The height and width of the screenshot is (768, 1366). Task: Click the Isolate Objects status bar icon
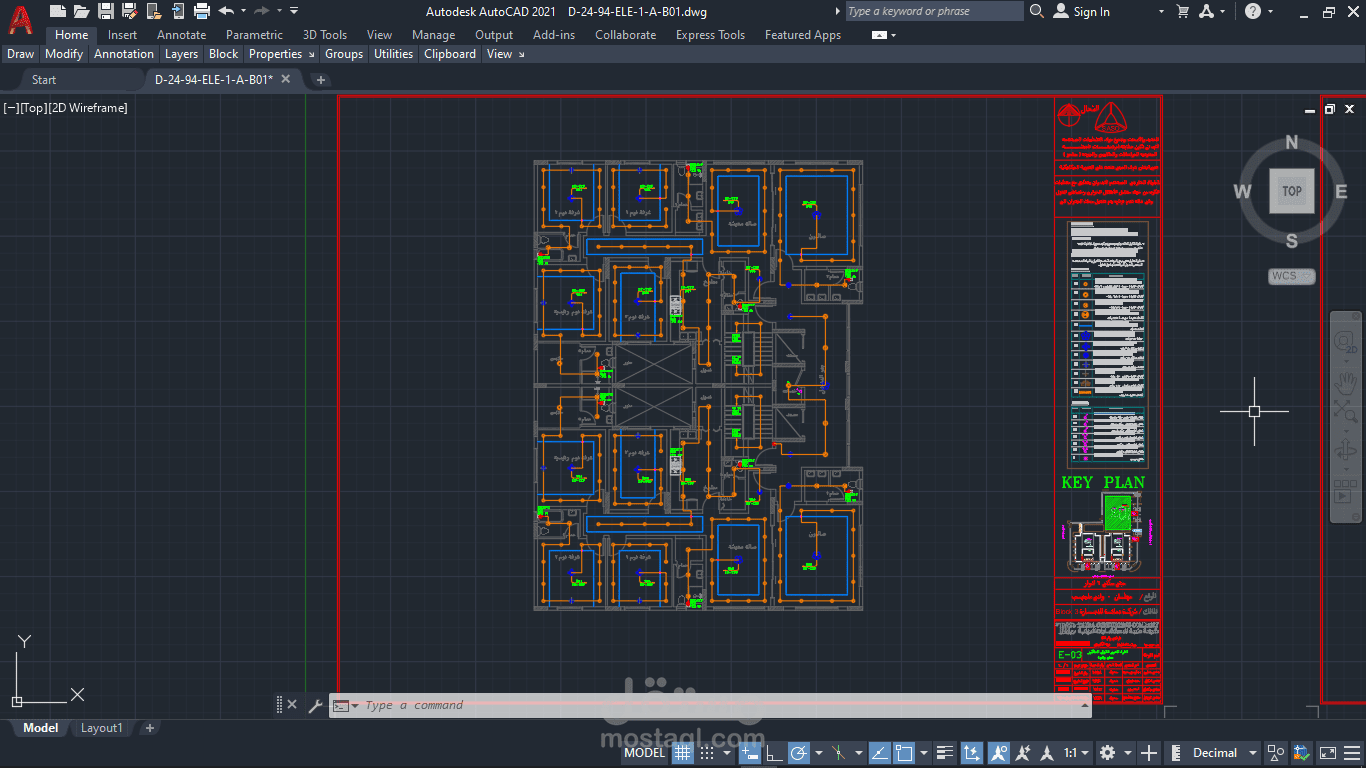[x=1276, y=753]
